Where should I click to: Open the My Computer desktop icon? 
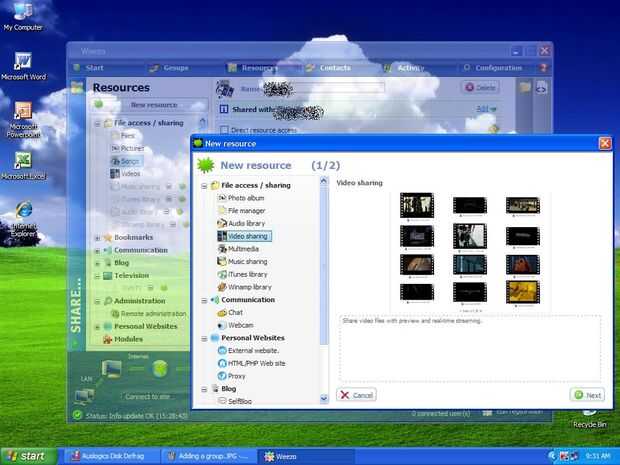pyautogui.click(x=23, y=16)
